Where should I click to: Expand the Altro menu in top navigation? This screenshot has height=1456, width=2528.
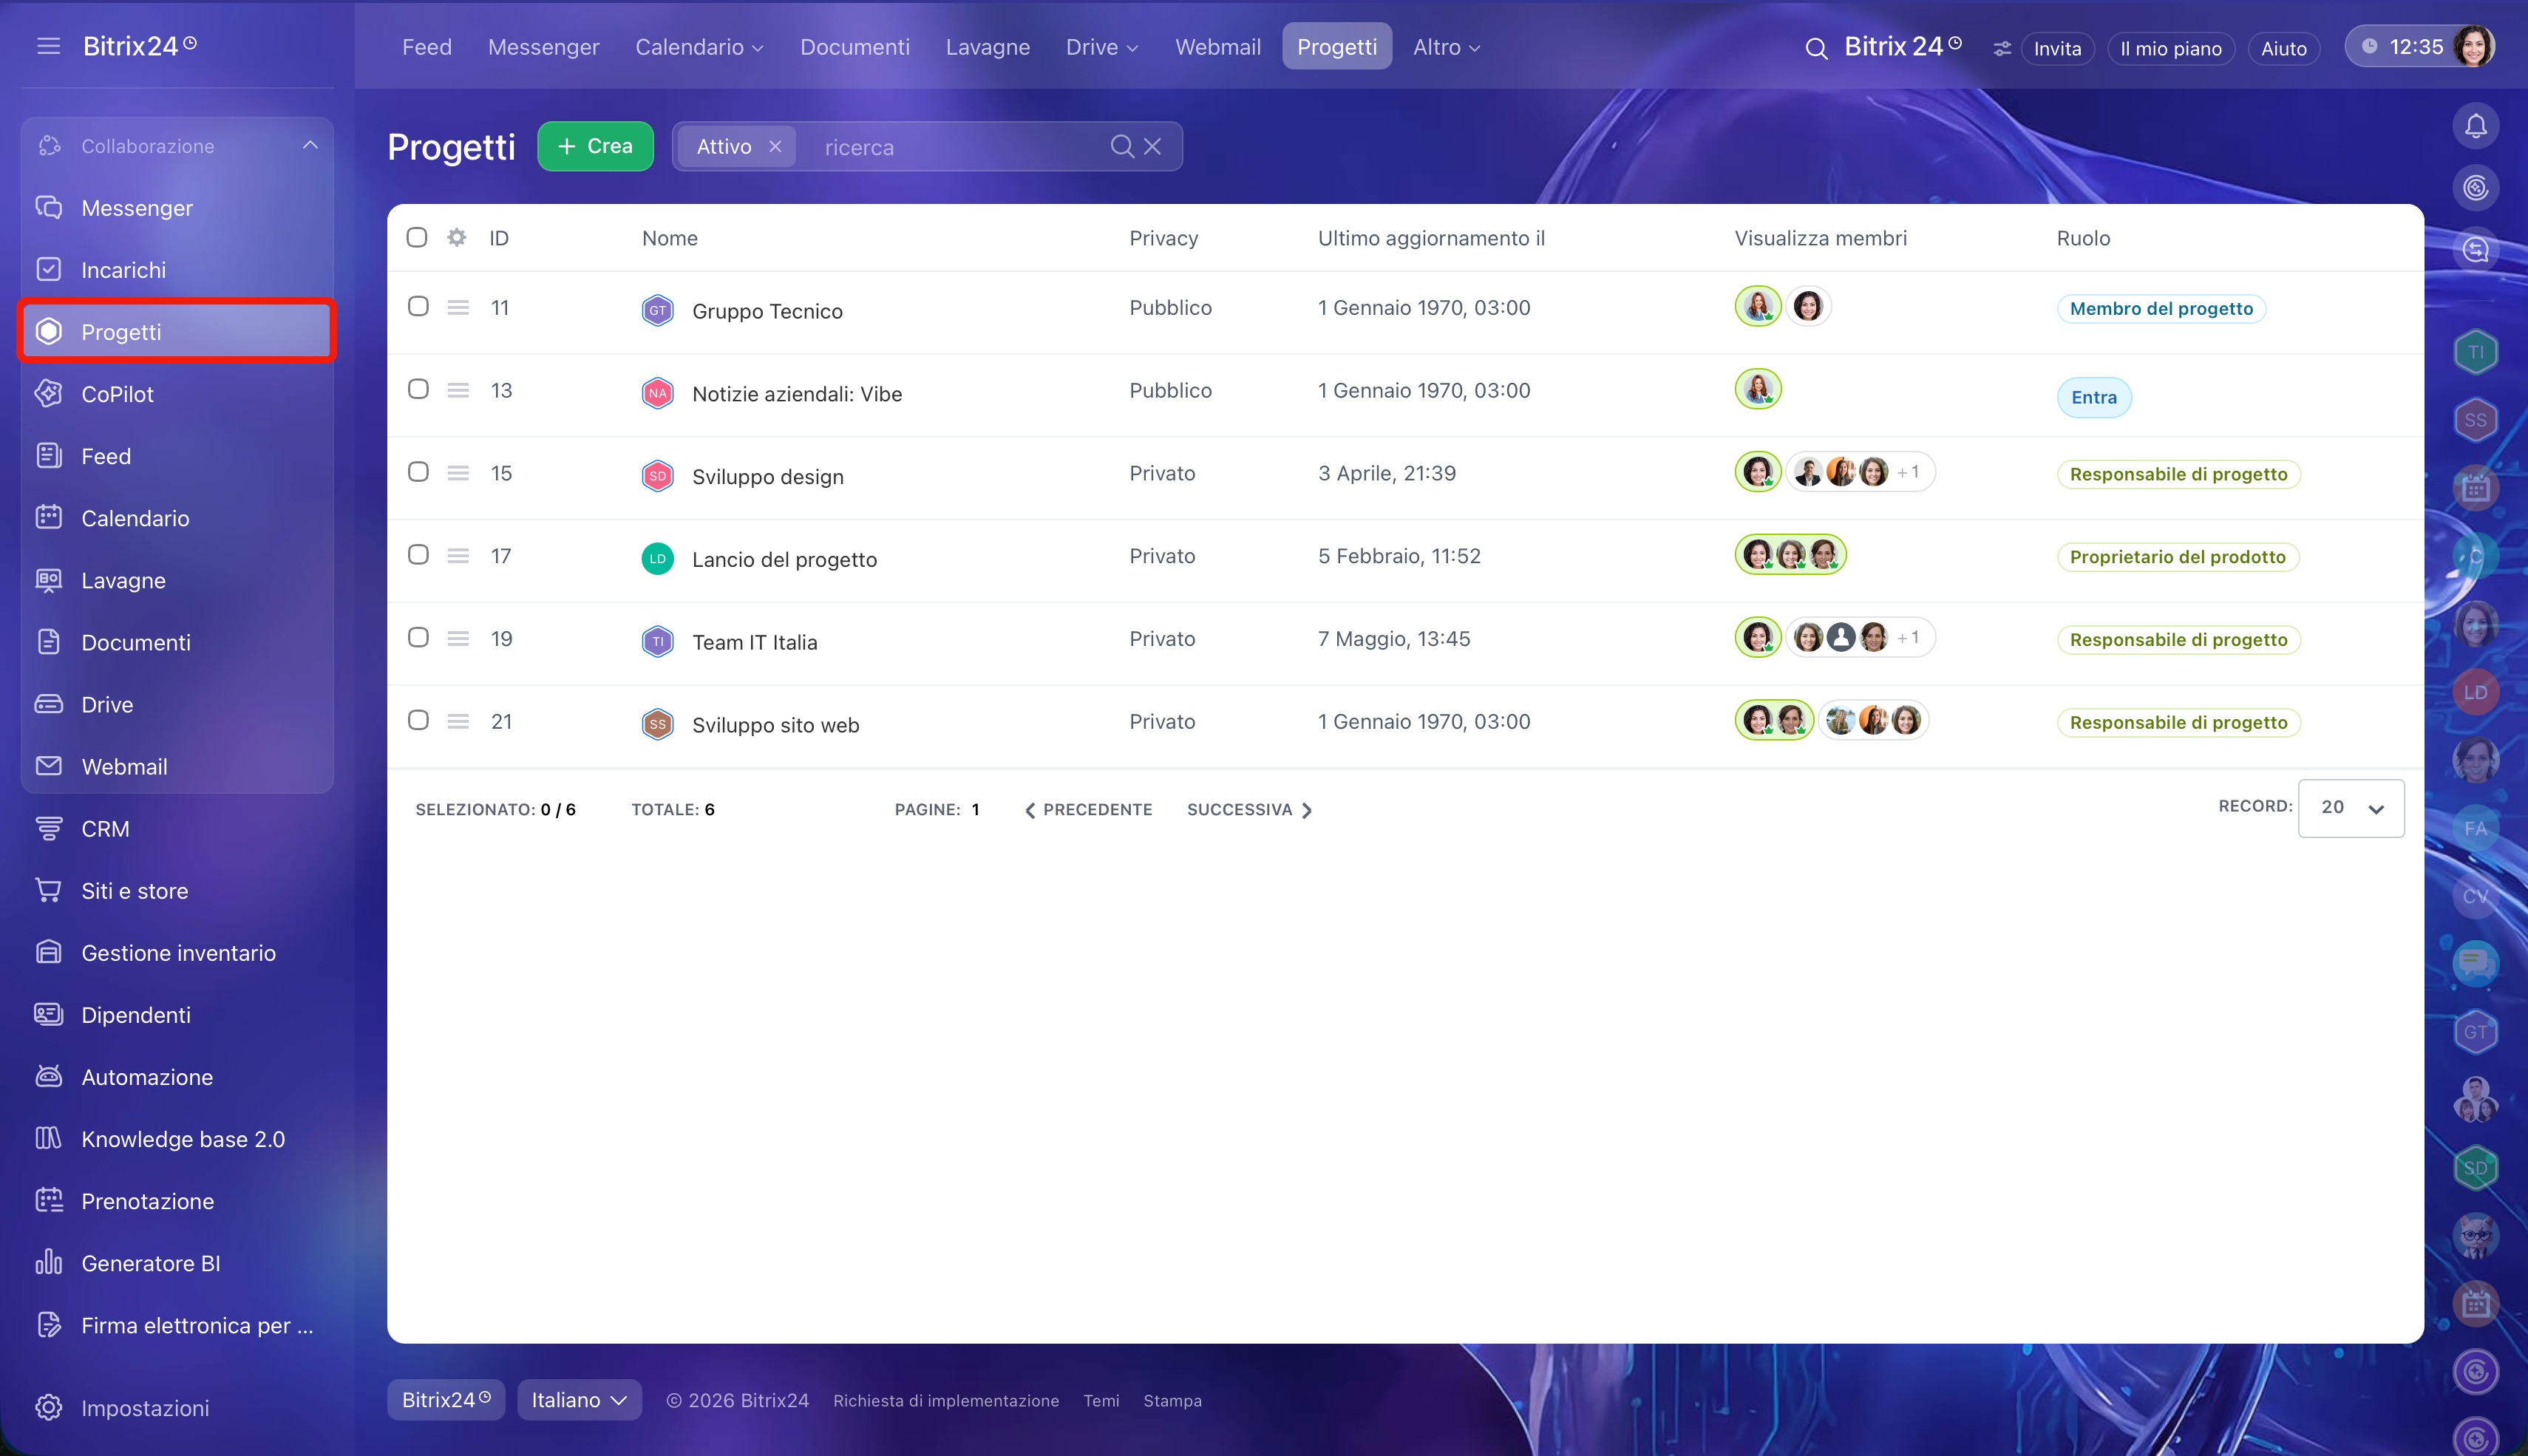point(1446,47)
